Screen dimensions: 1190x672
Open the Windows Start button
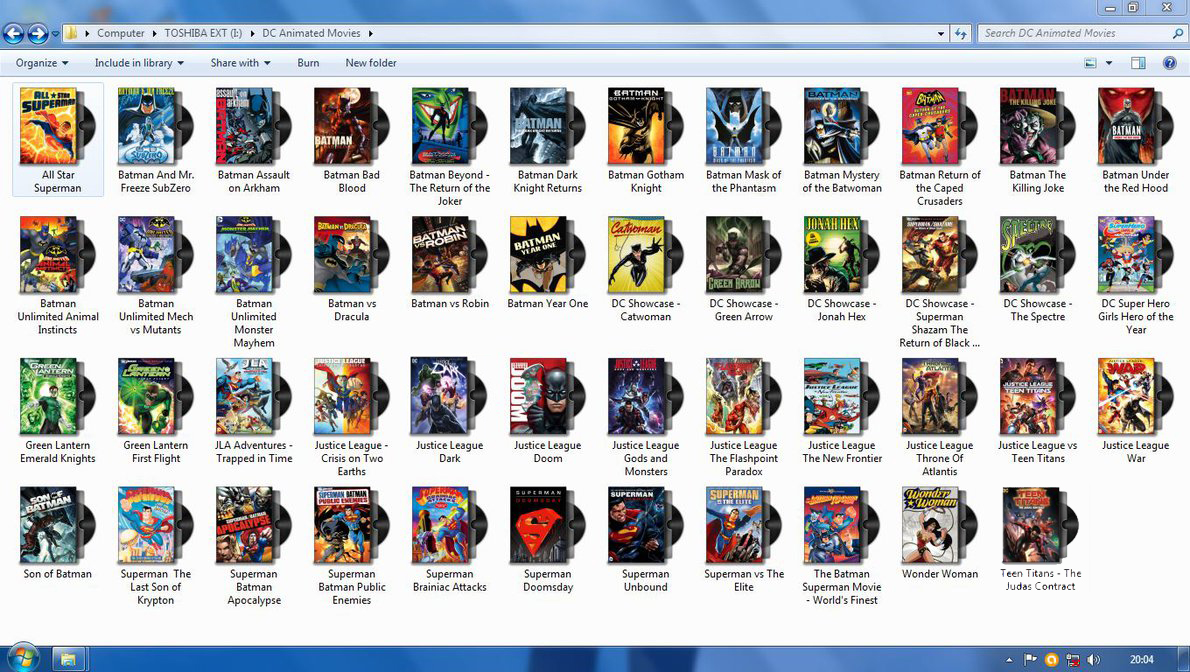click(x=22, y=658)
